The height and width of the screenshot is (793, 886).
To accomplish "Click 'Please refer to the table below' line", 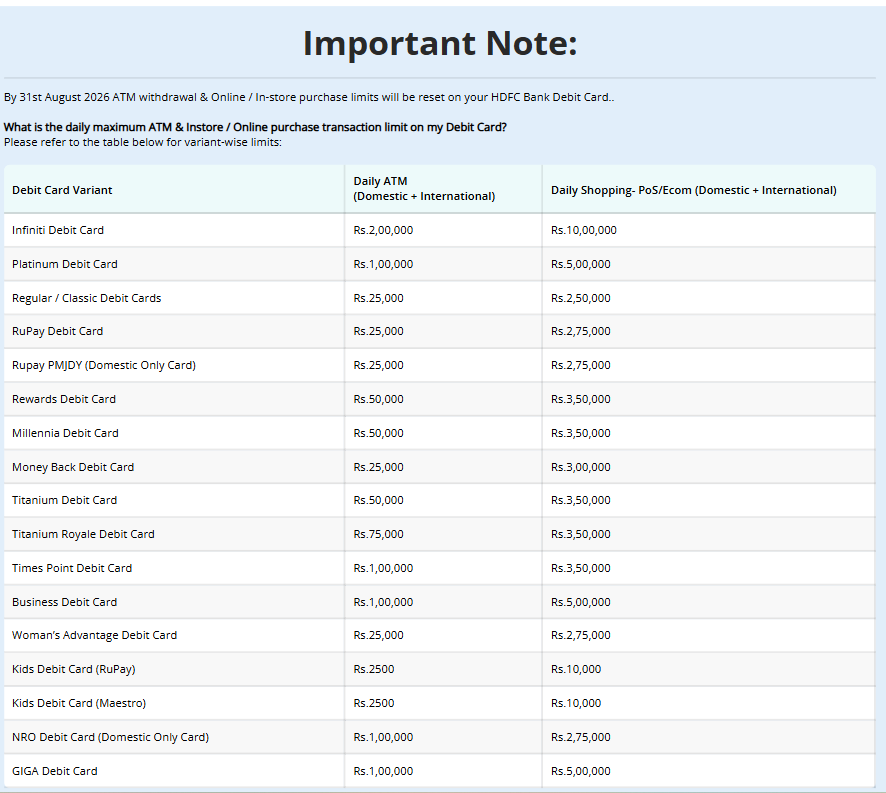I will 143,142.
